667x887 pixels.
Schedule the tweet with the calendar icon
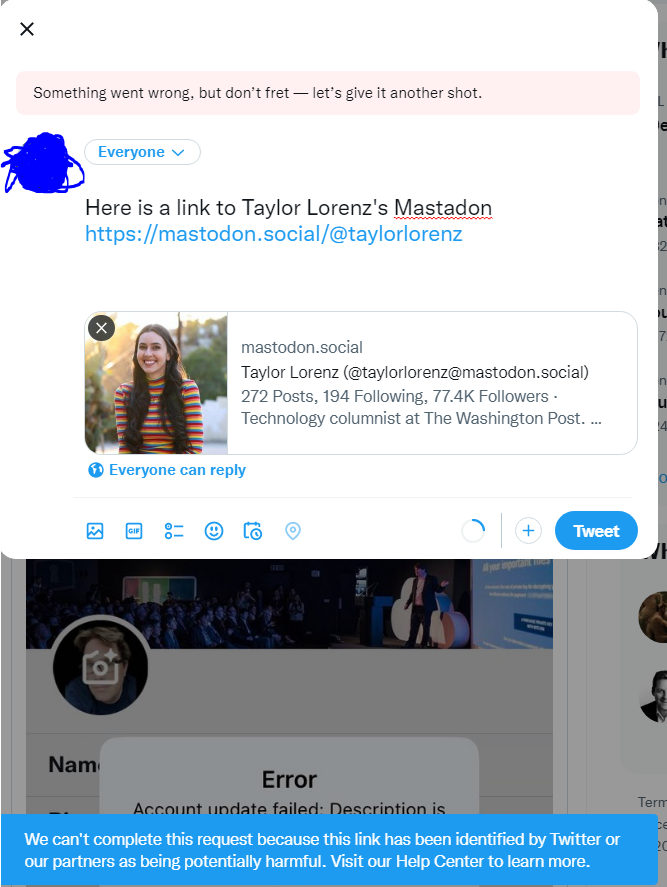click(253, 531)
